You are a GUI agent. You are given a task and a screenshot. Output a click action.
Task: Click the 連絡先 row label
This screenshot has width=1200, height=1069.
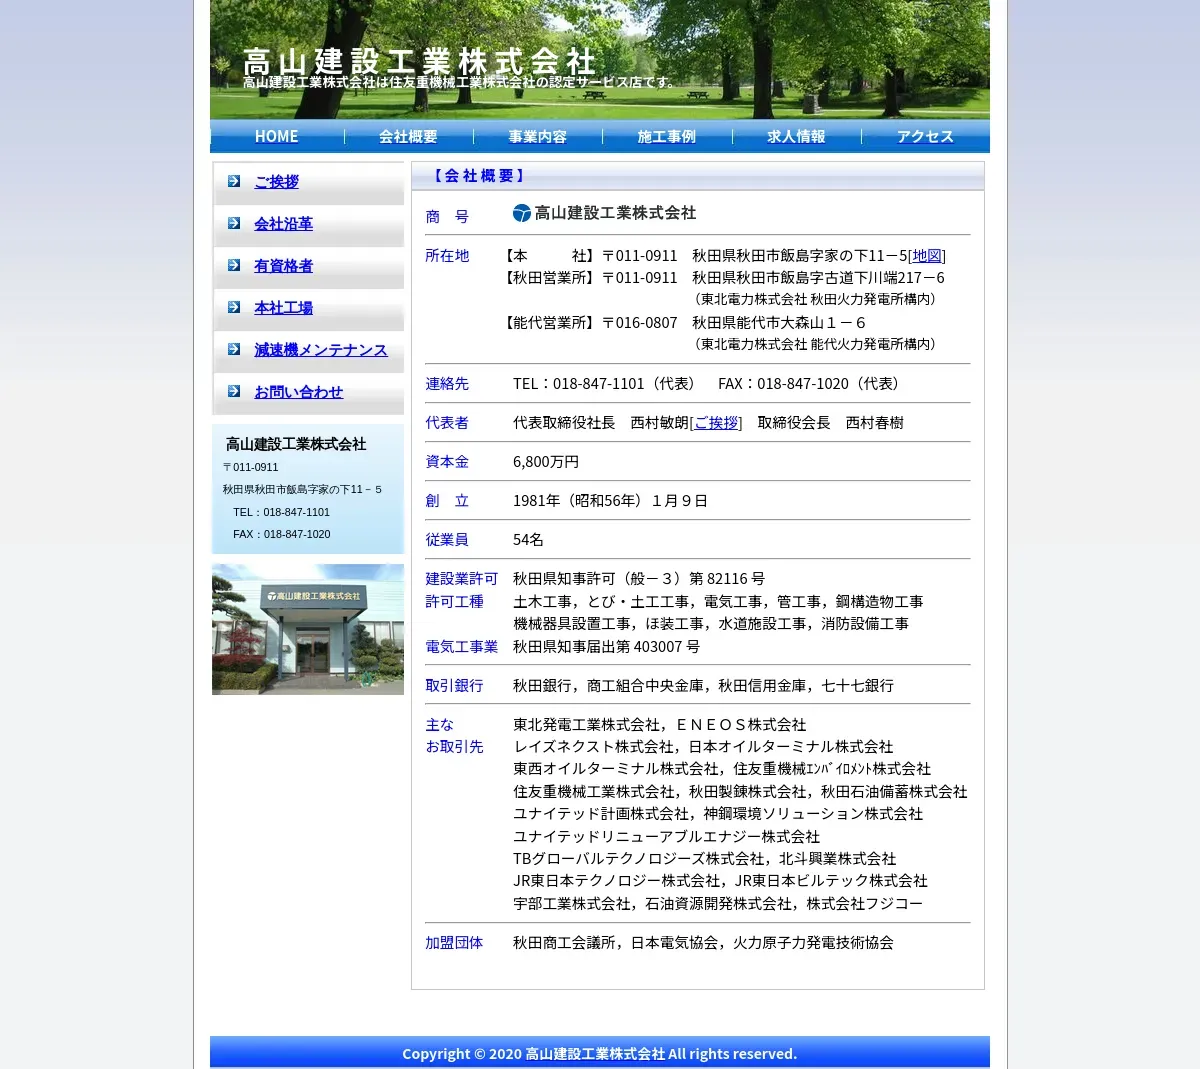click(x=447, y=383)
